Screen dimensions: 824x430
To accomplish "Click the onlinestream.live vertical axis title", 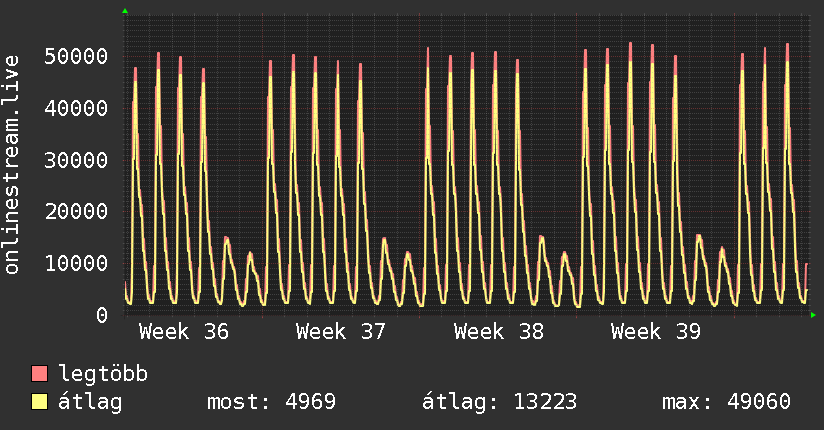I will (12, 165).
